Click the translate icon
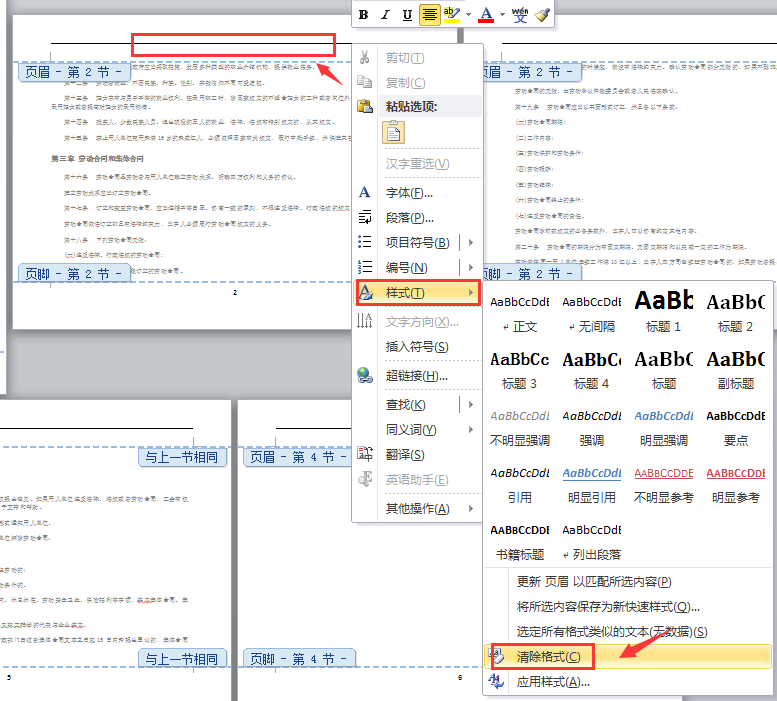 365,454
